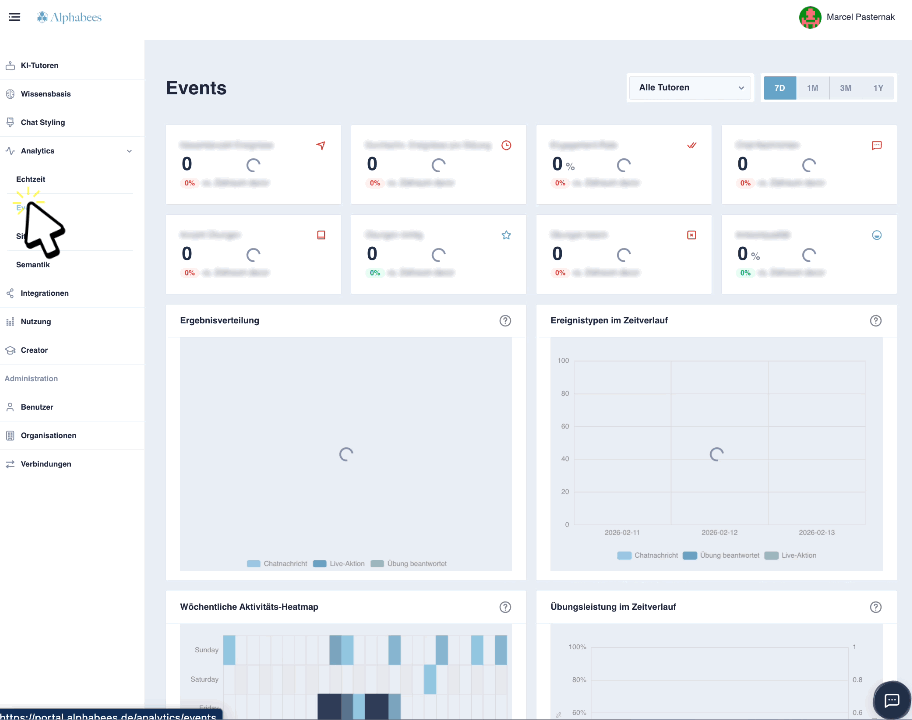Open the chat widget bubble icon
The image size is (912, 720).
pyautogui.click(x=892, y=700)
